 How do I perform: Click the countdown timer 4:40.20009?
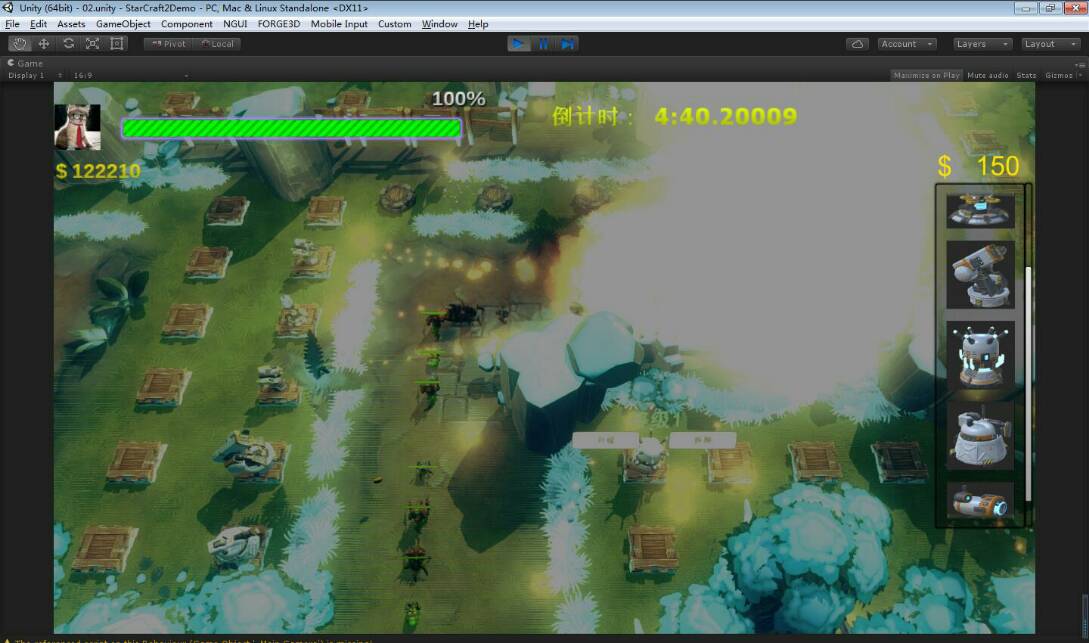[x=725, y=116]
